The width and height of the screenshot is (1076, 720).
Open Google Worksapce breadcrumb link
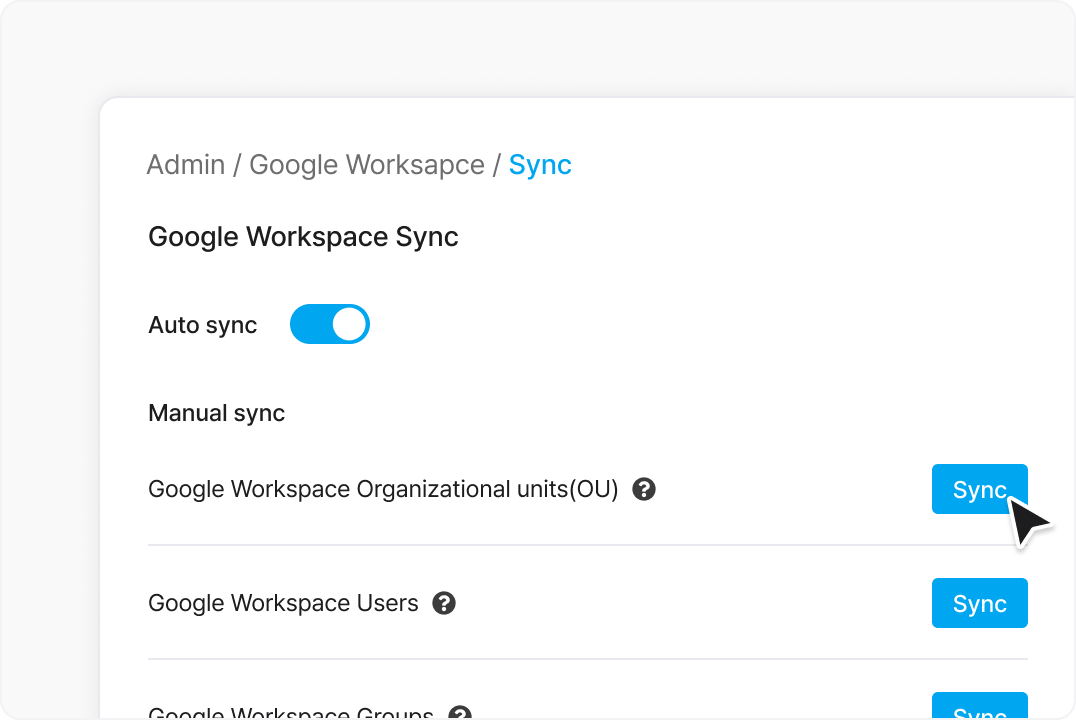point(366,165)
